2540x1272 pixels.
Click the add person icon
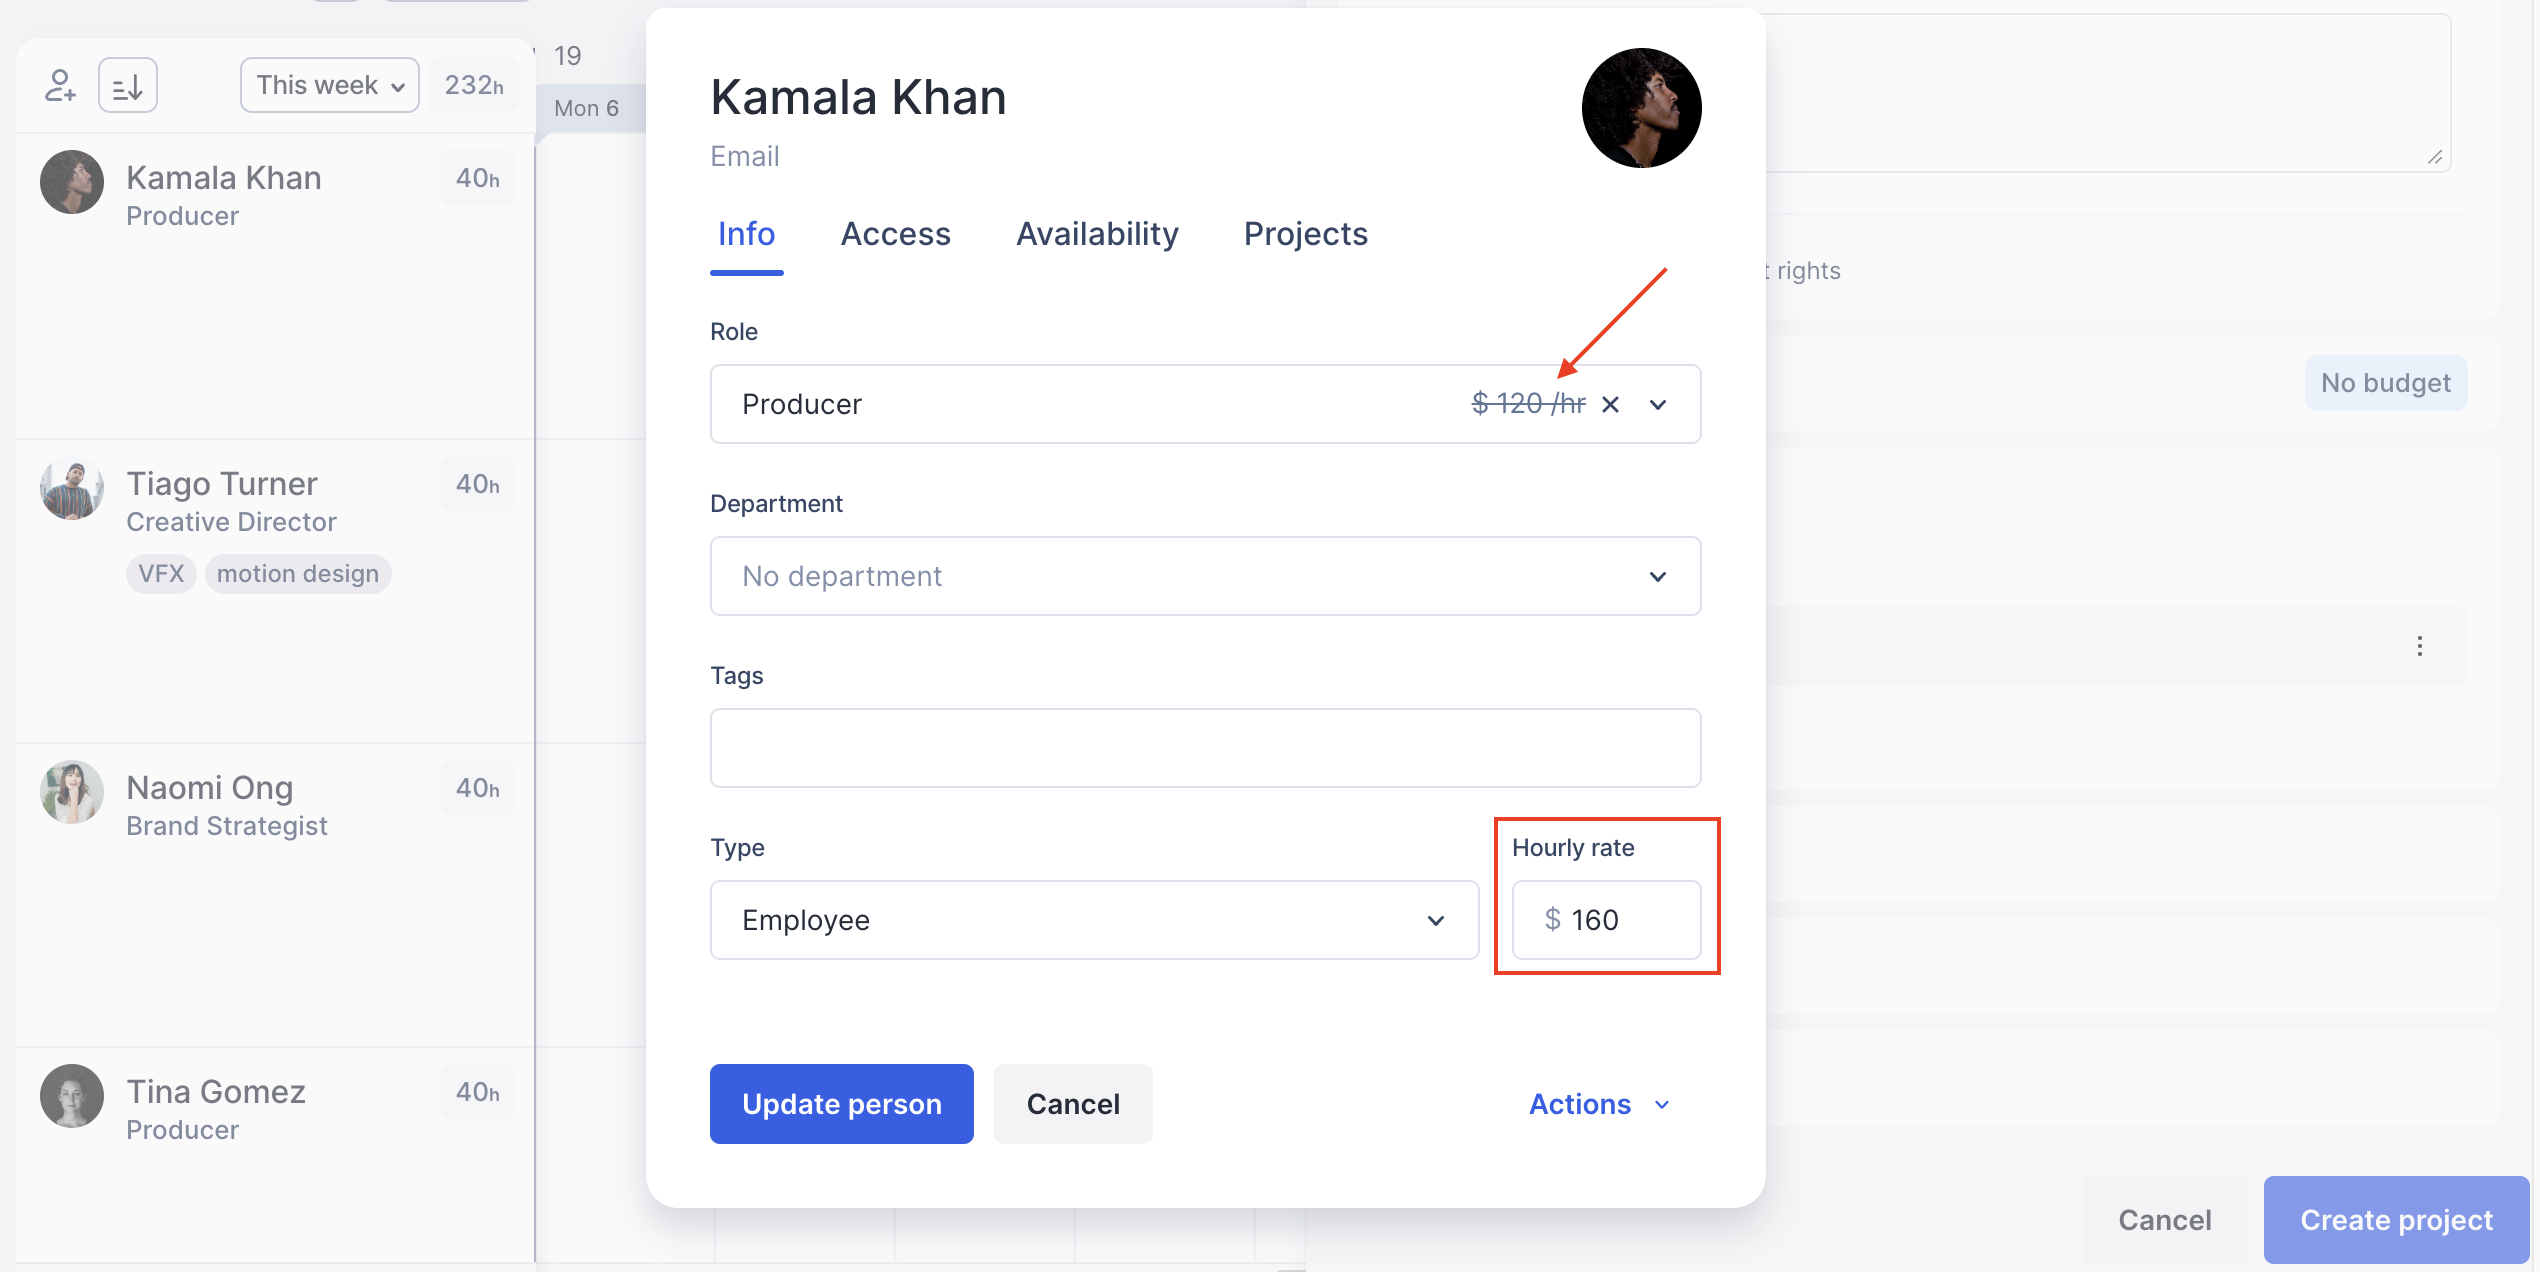point(60,86)
